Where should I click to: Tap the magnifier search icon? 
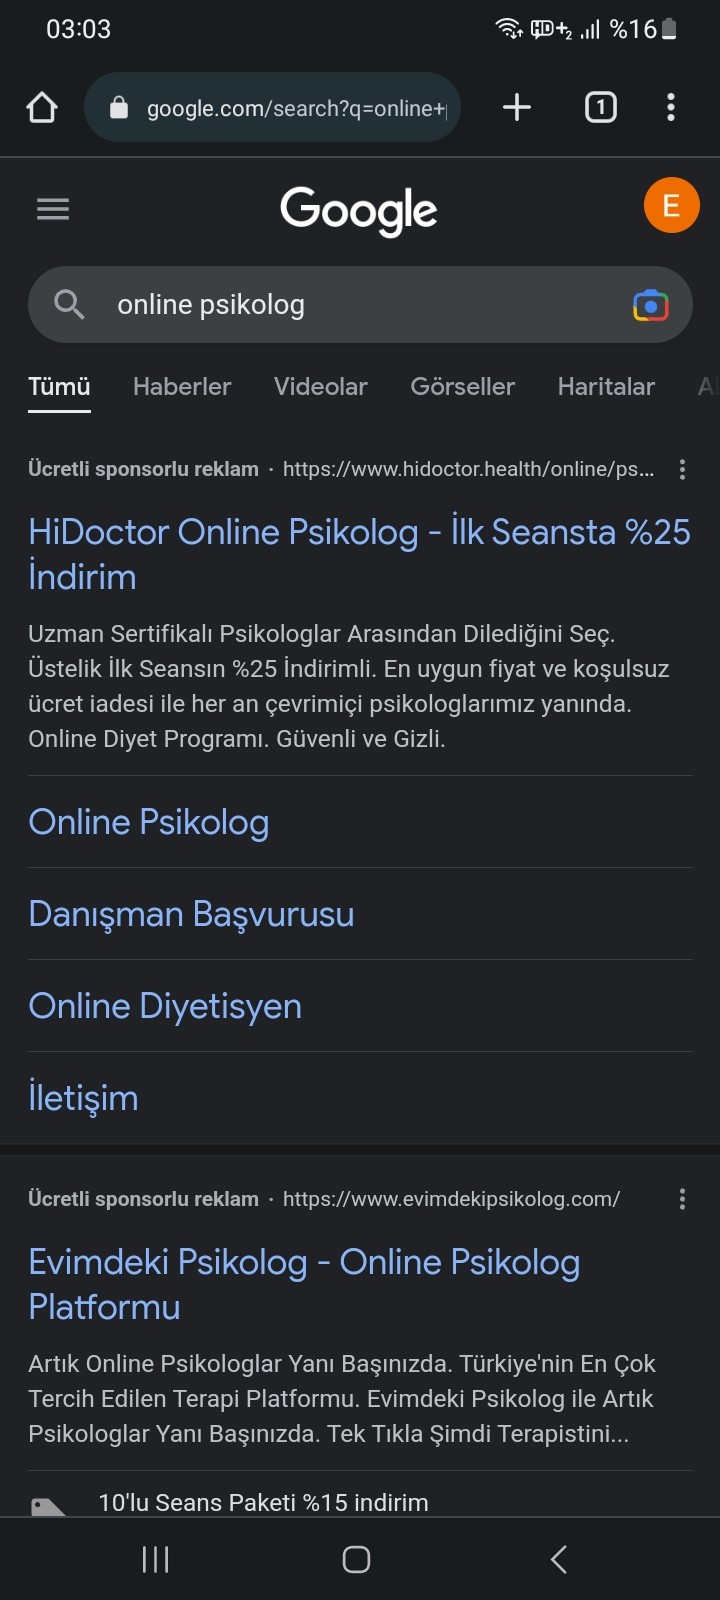coord(69,304)
